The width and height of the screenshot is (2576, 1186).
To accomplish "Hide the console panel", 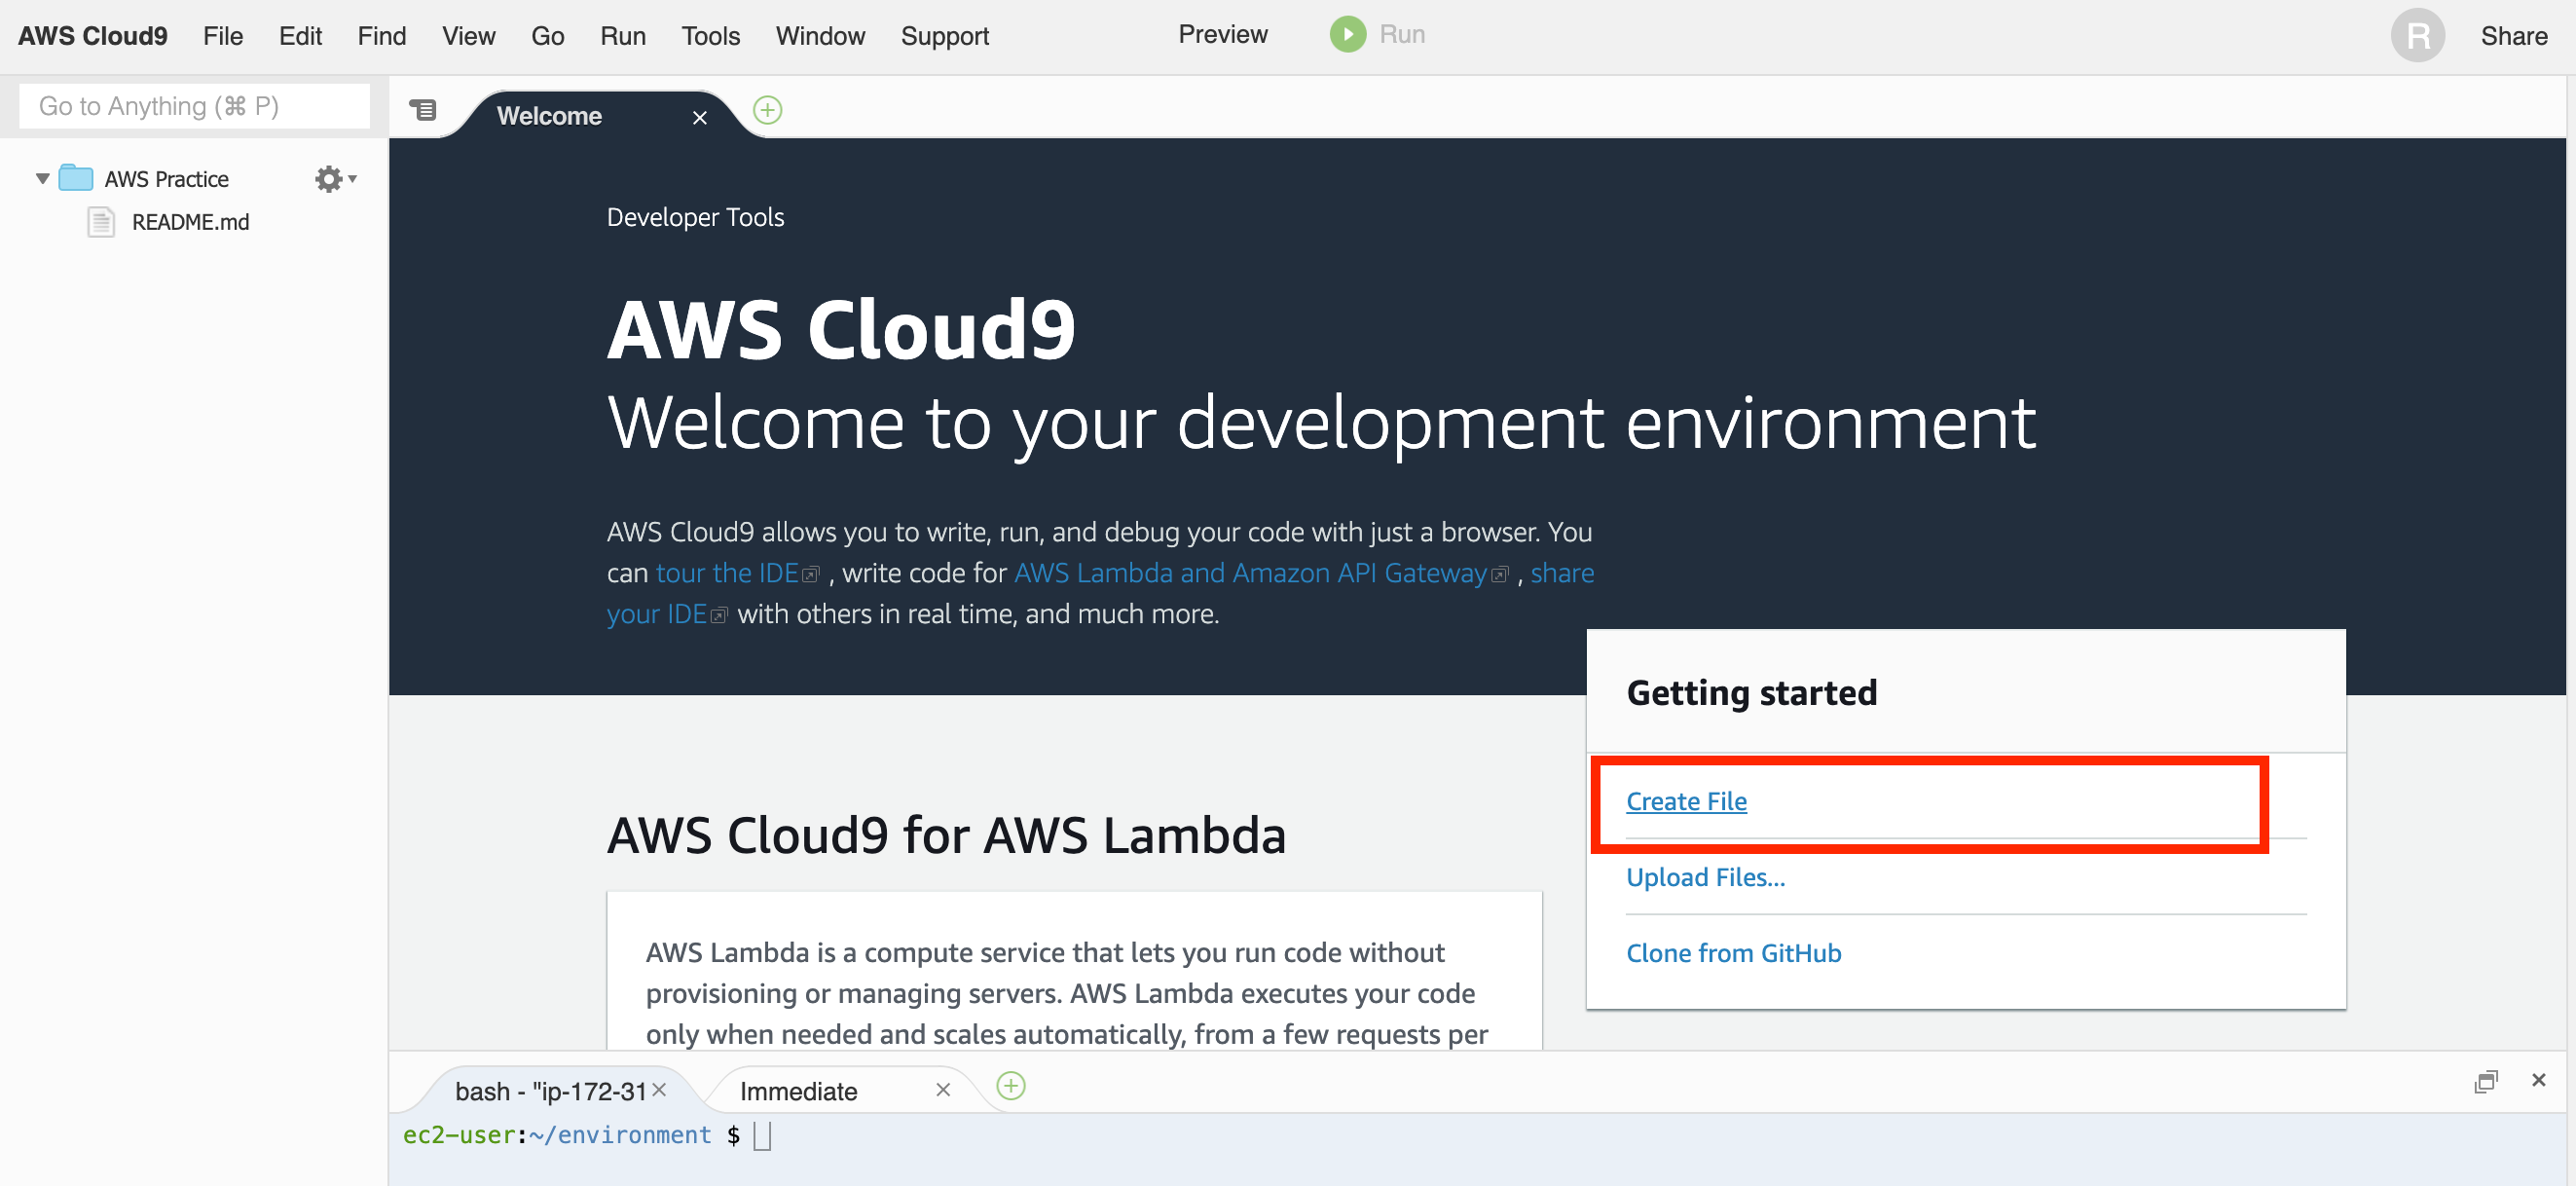I will [x=2539, y=1081].
